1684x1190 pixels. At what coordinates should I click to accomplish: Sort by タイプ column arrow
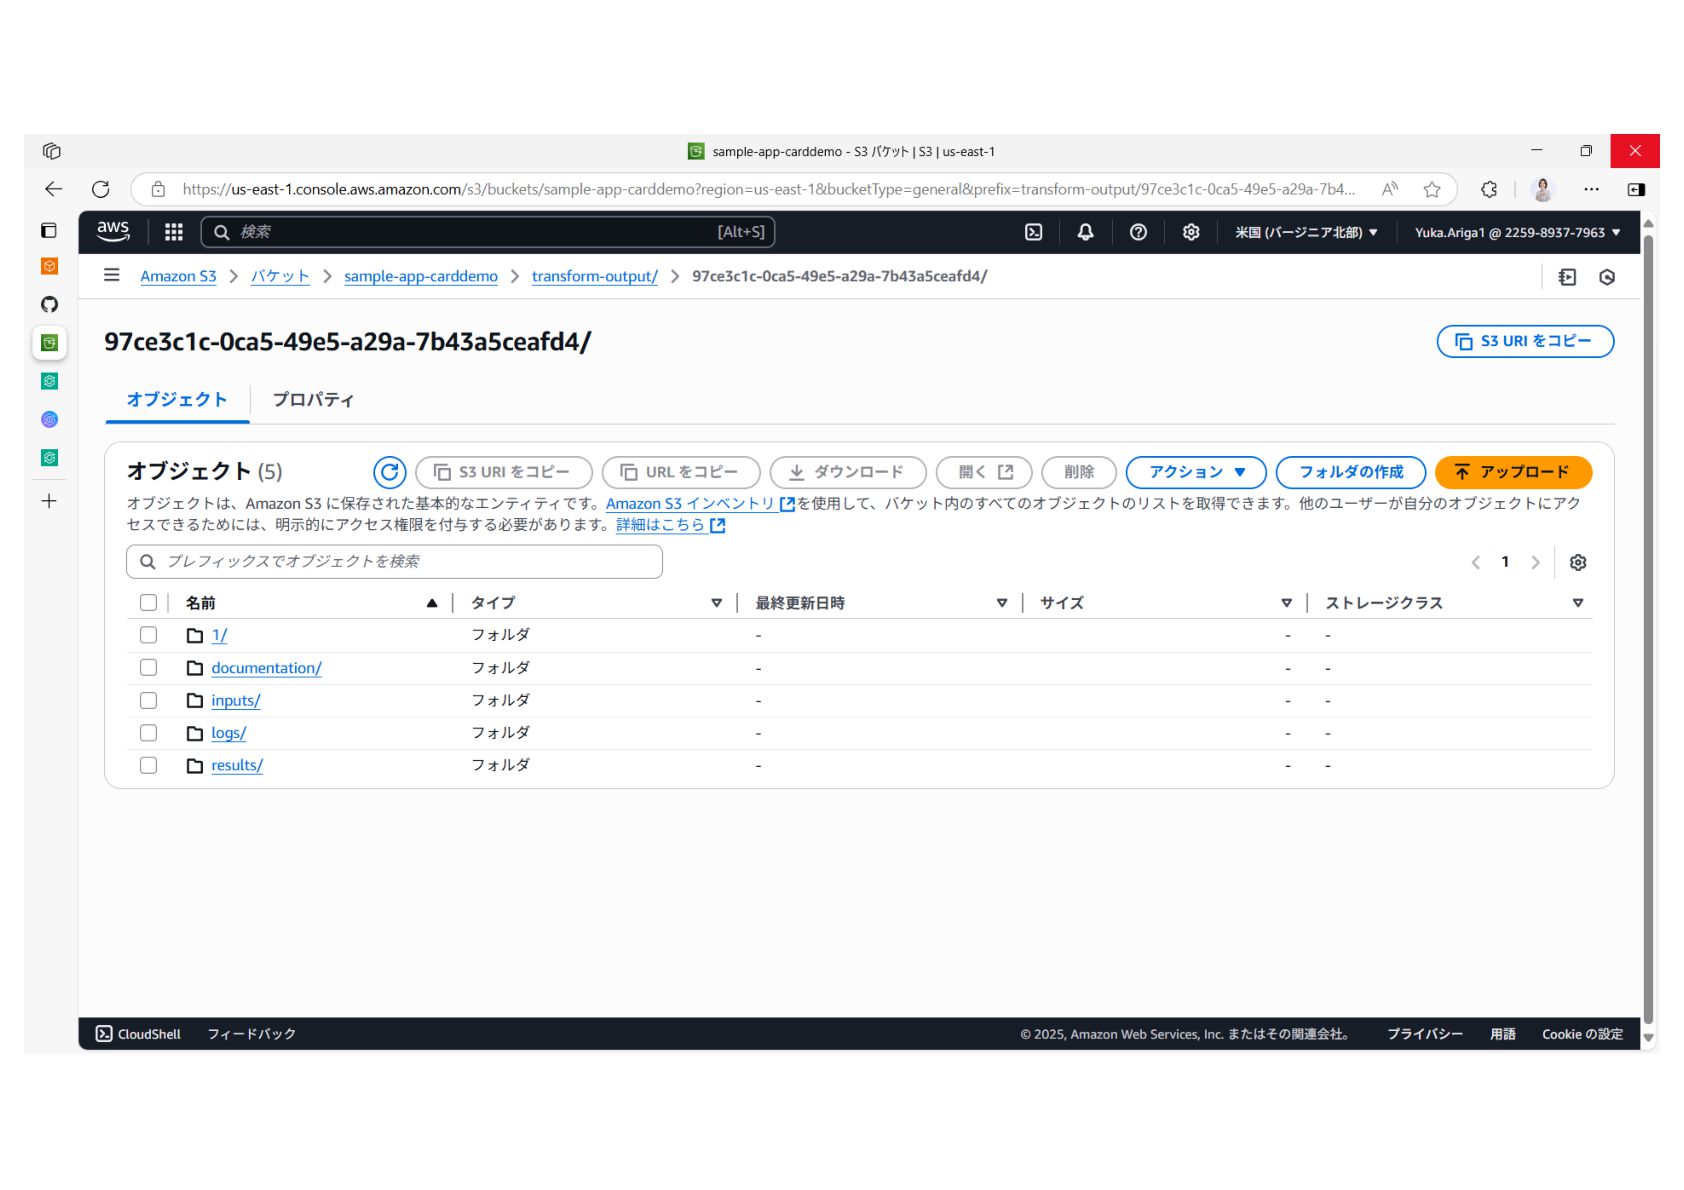(716, 603)
